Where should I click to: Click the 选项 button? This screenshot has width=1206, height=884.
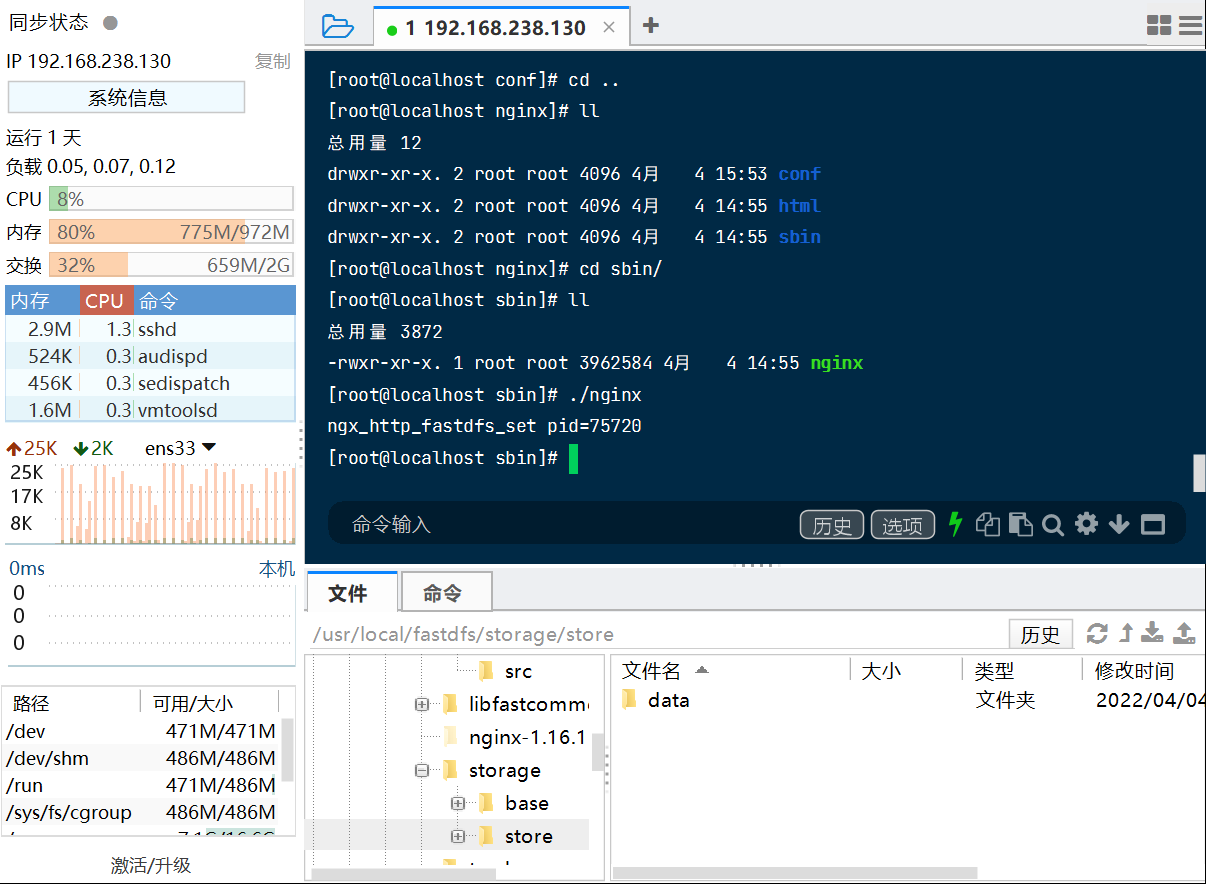(x=903, y=525)
